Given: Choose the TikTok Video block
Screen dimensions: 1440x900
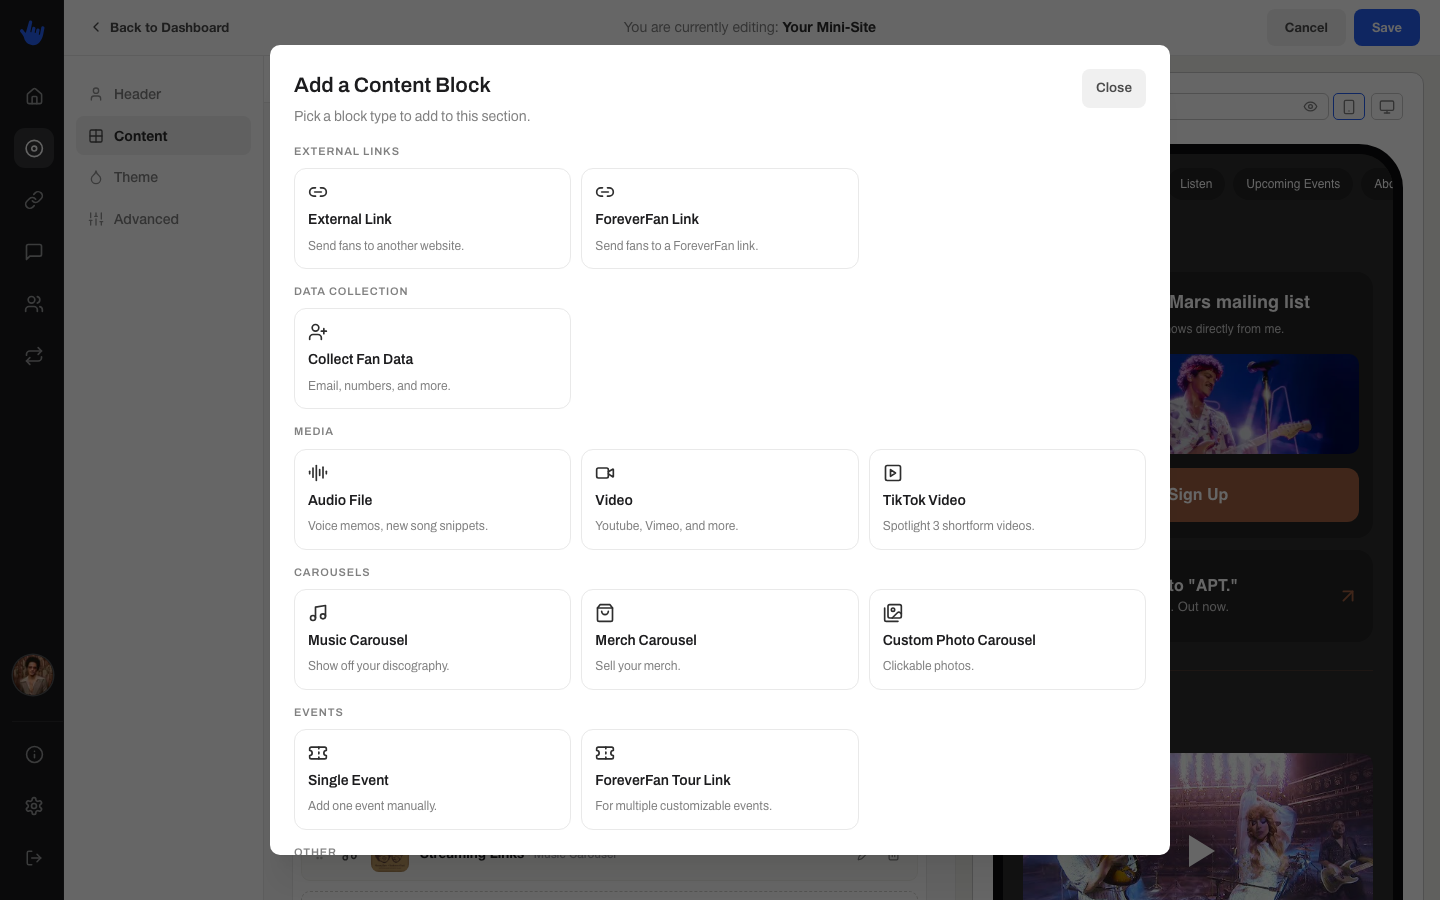Looking at the screenshot, I should coord(1007,499).
